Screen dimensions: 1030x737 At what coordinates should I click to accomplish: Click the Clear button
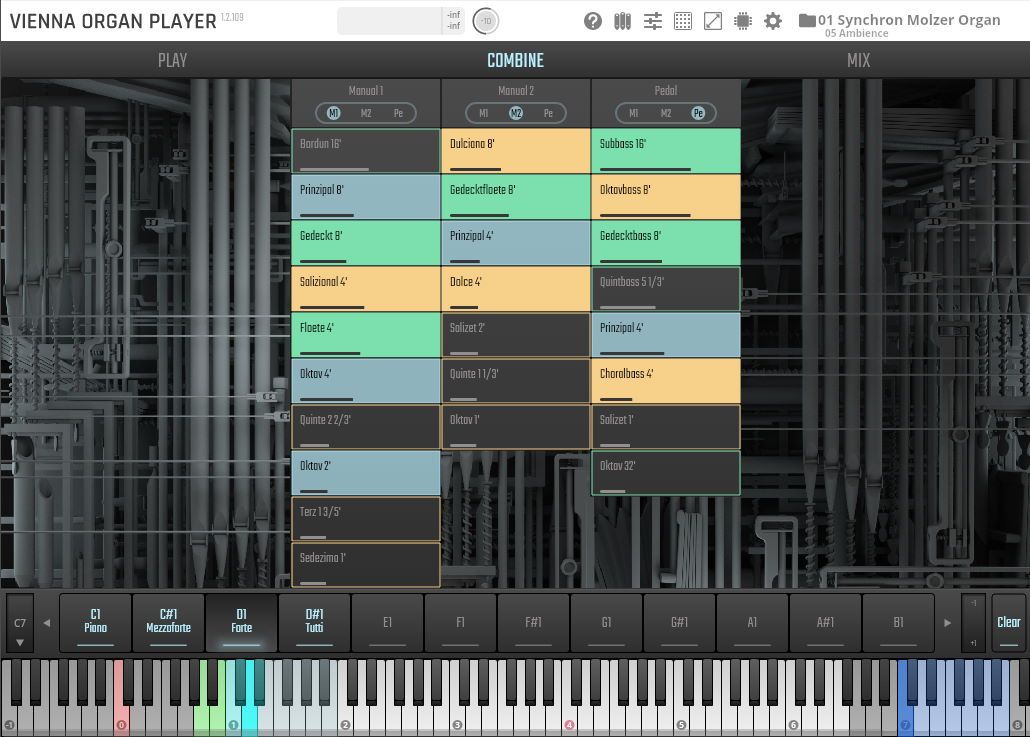pyautogui.click(x=1008, y=623)
